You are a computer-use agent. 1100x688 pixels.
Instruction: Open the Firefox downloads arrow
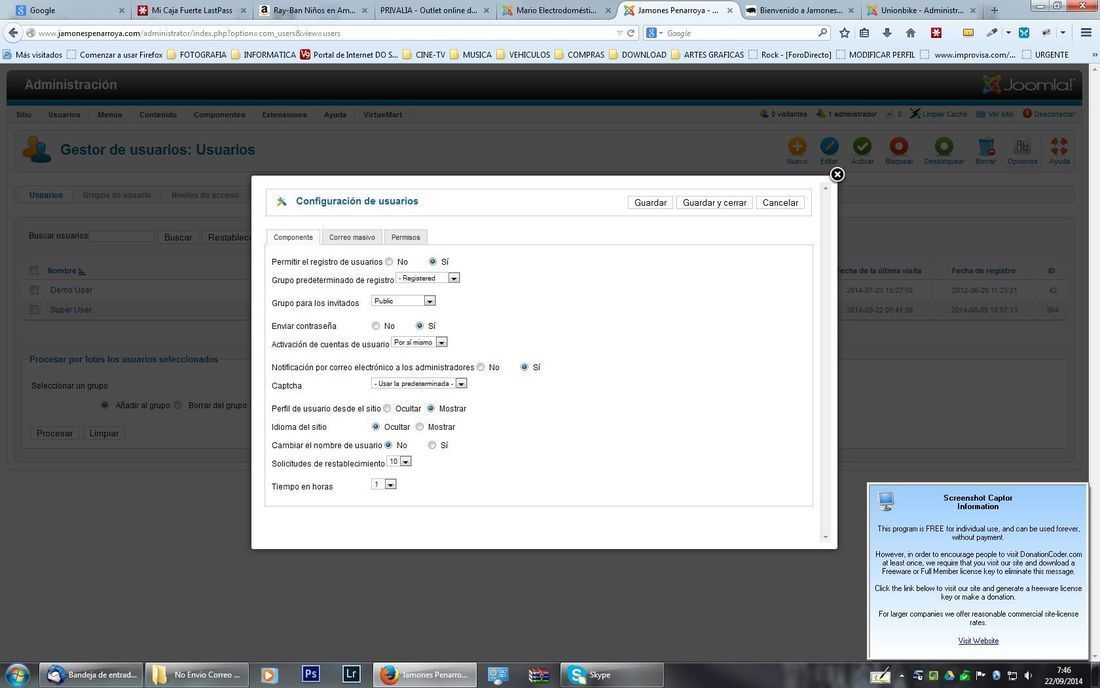pyautogui.click(x=887, y=32)
